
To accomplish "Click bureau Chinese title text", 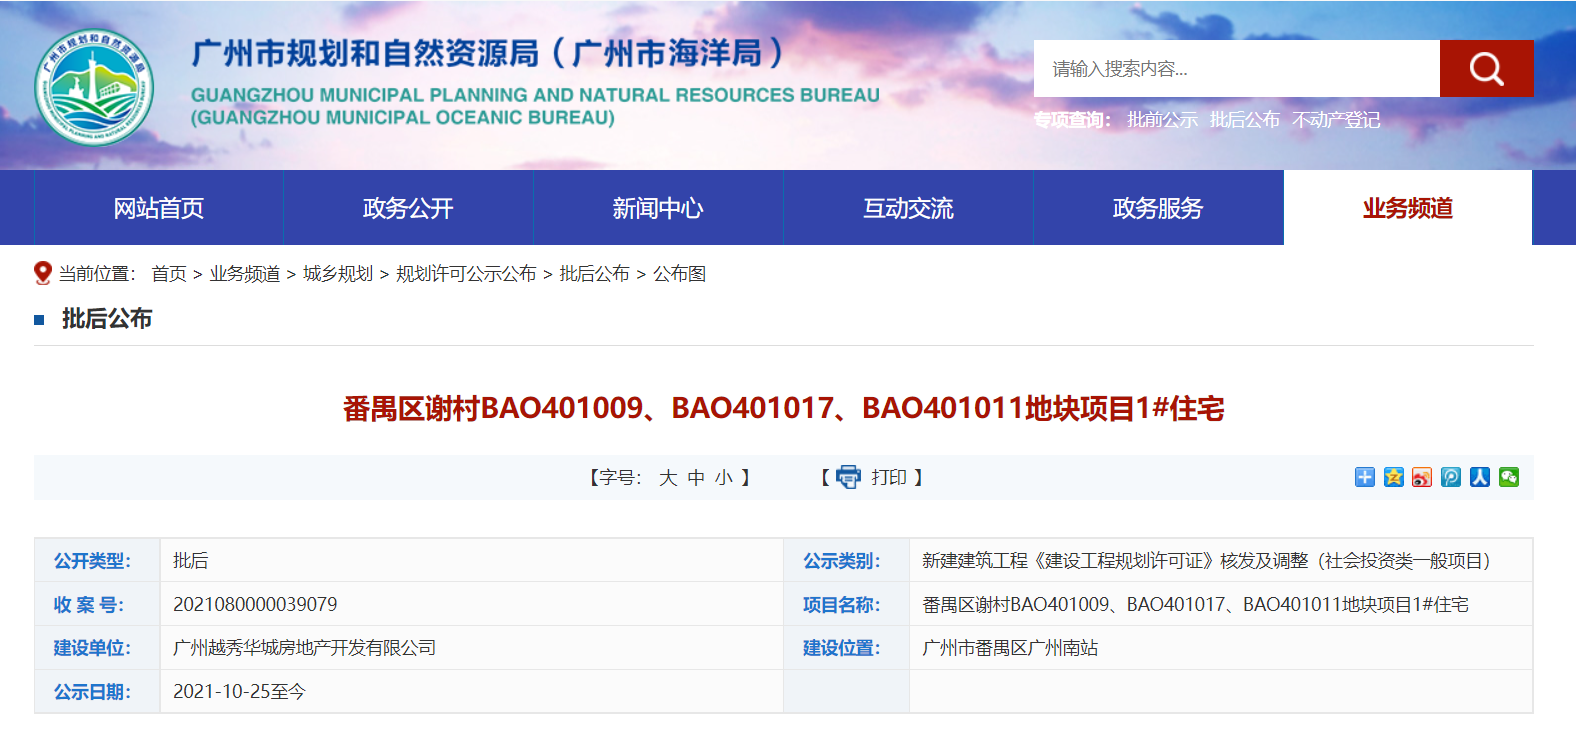I will [x=487, y=53].
